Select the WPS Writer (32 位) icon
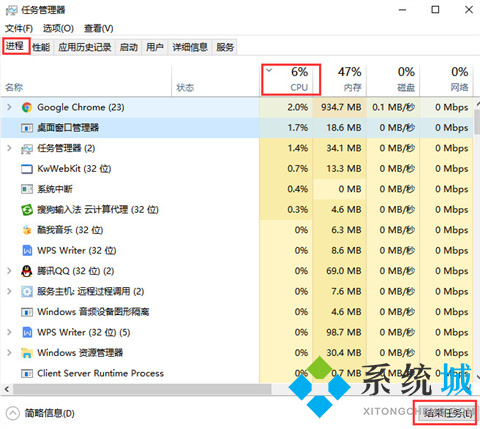Viewport: 480px width, 429px height. pos(27,250)
